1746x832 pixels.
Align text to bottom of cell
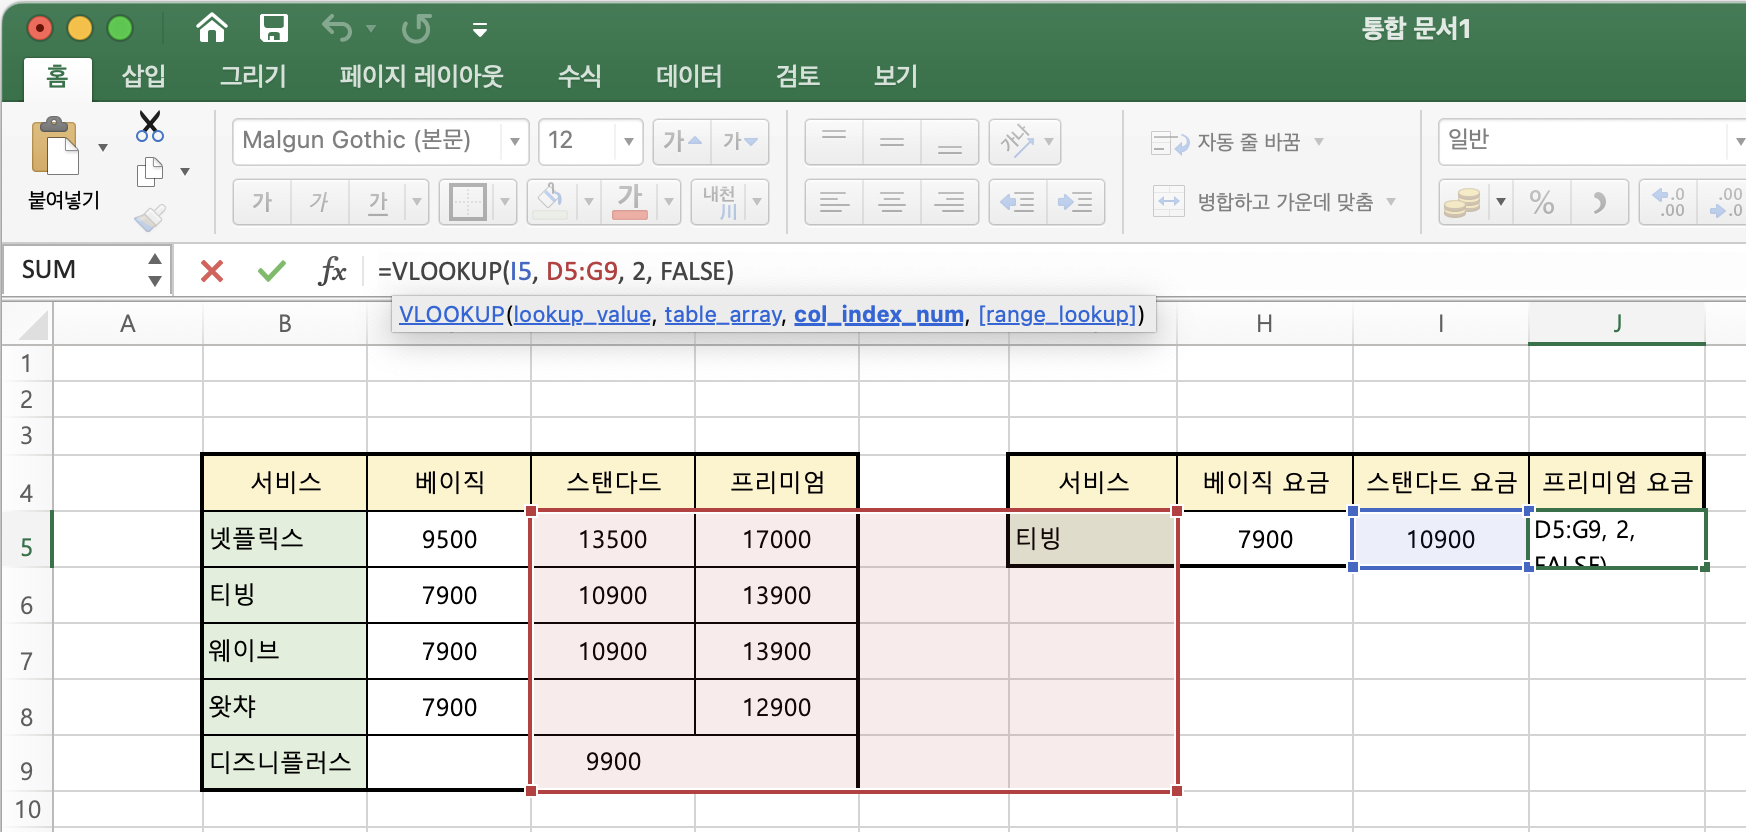(950, 142)
